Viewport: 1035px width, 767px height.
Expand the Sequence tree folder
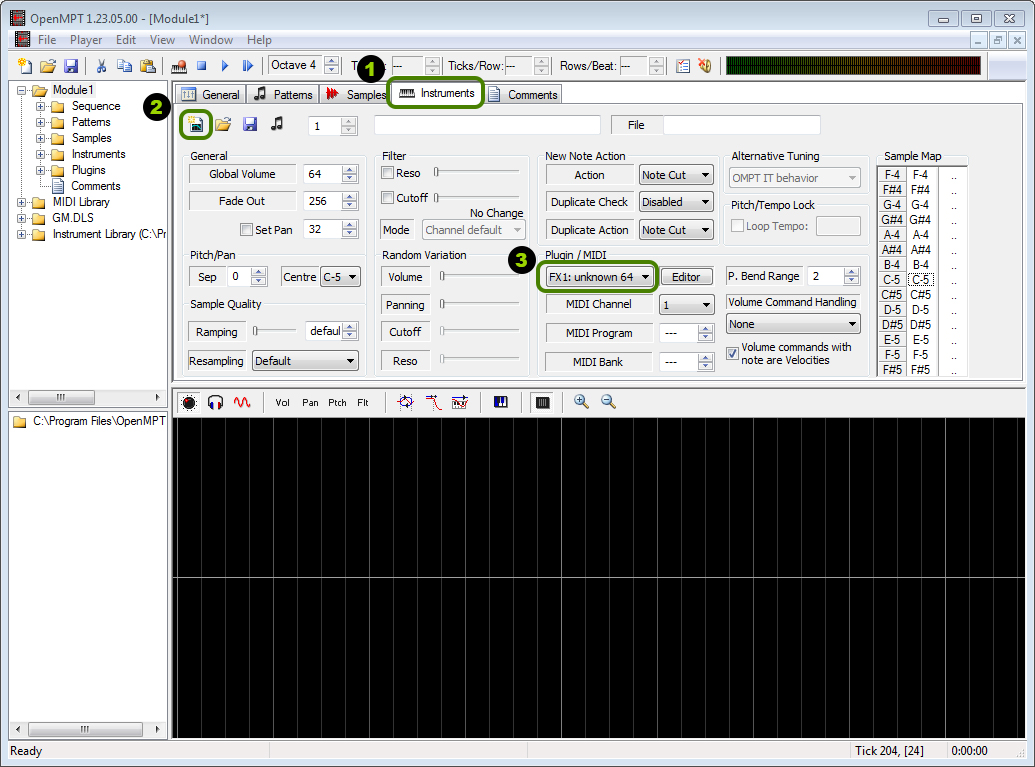pyautogui.click(x=41, y=106)
